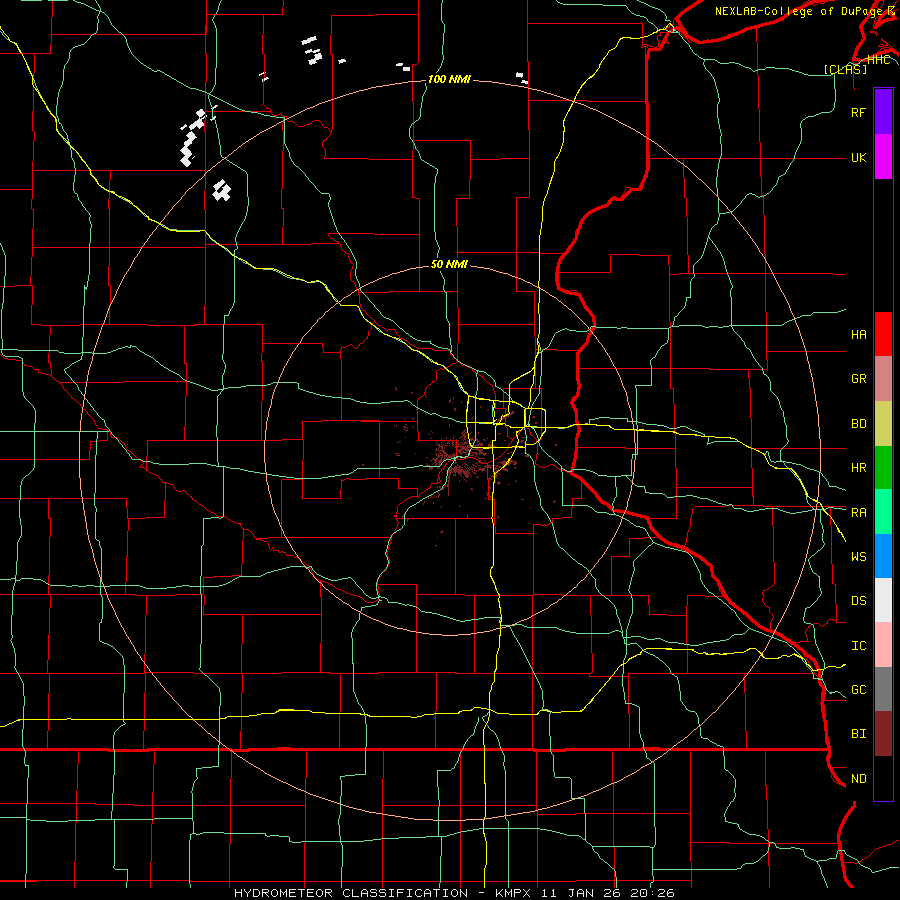Click the BI legend label
900x900 pixels.
[x=858, y=734]
